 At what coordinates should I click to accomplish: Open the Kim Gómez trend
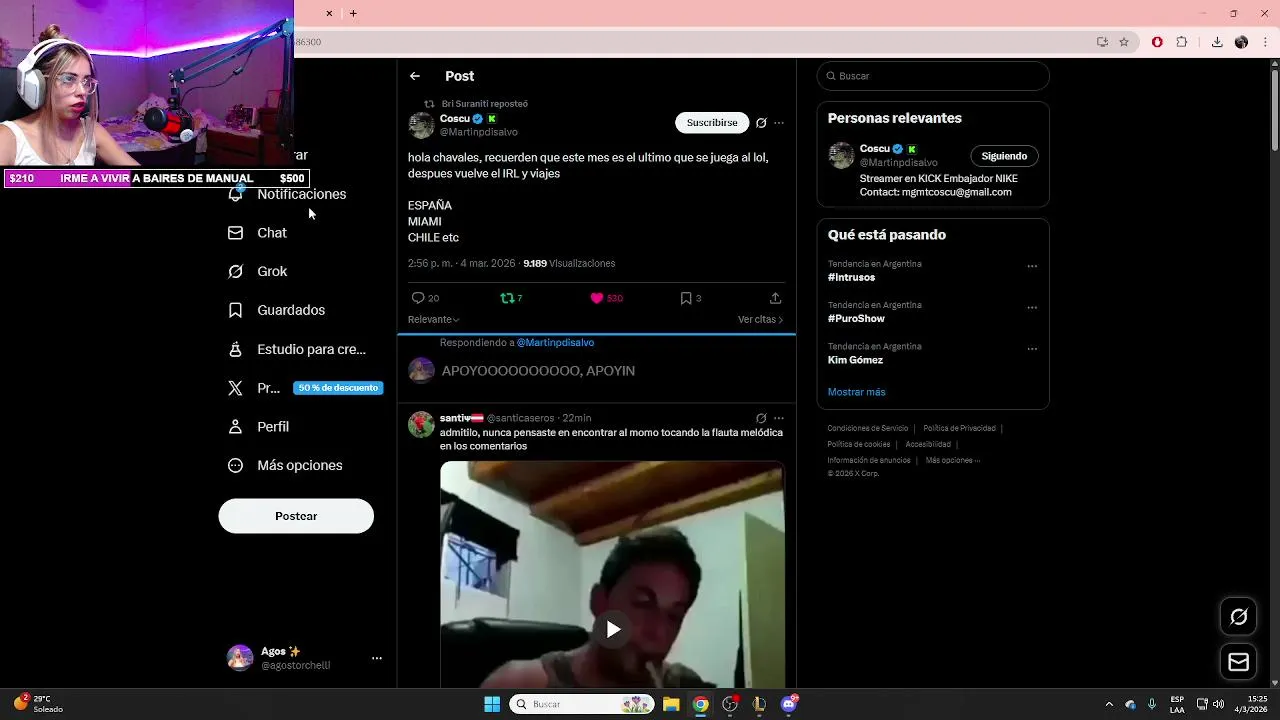855,360
